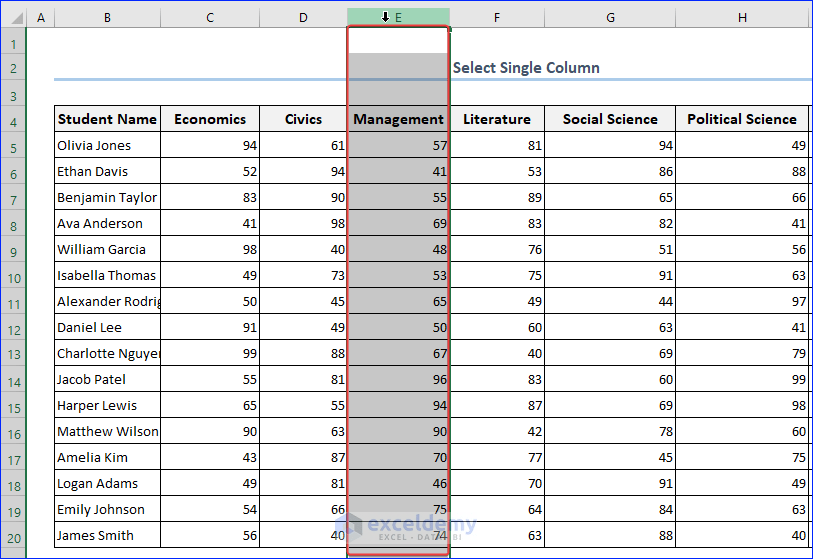Click Jacob Patel's Political Science score 99
Image resolution: width=813 pixels, height=559 pixels.
[x=742, y=379]
